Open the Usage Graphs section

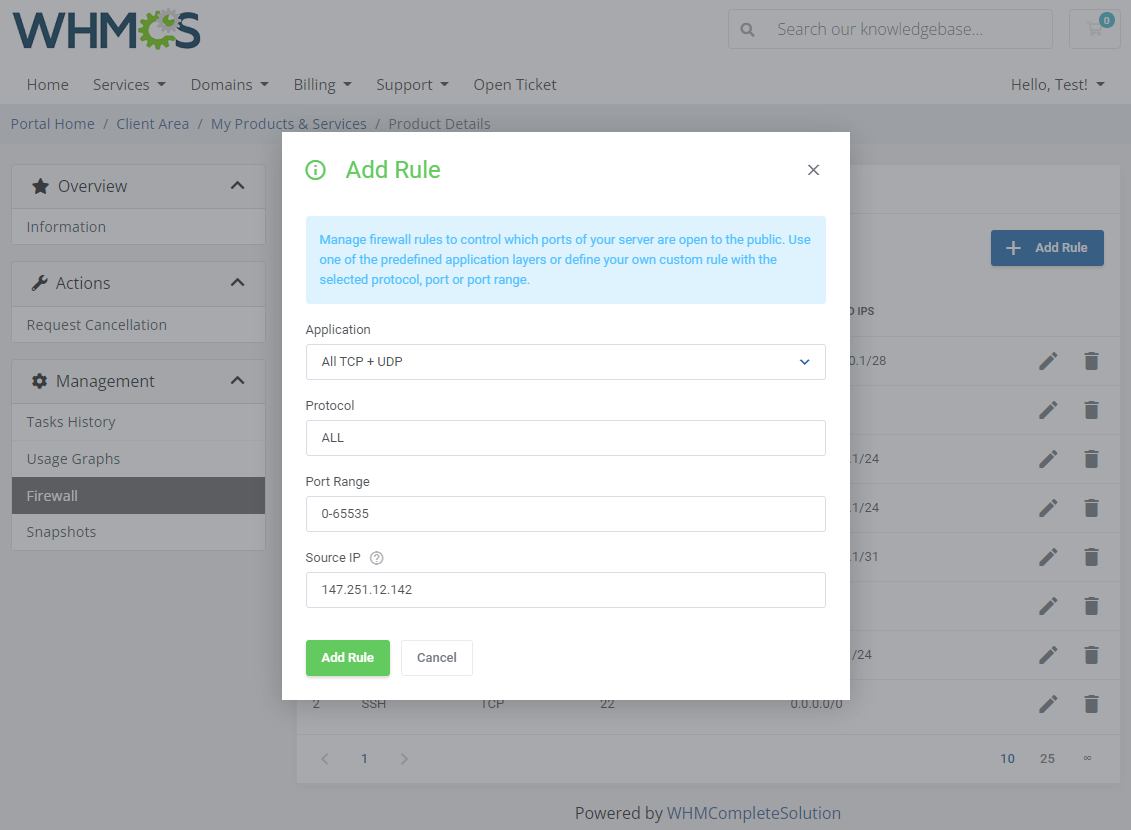coord(73,459)
